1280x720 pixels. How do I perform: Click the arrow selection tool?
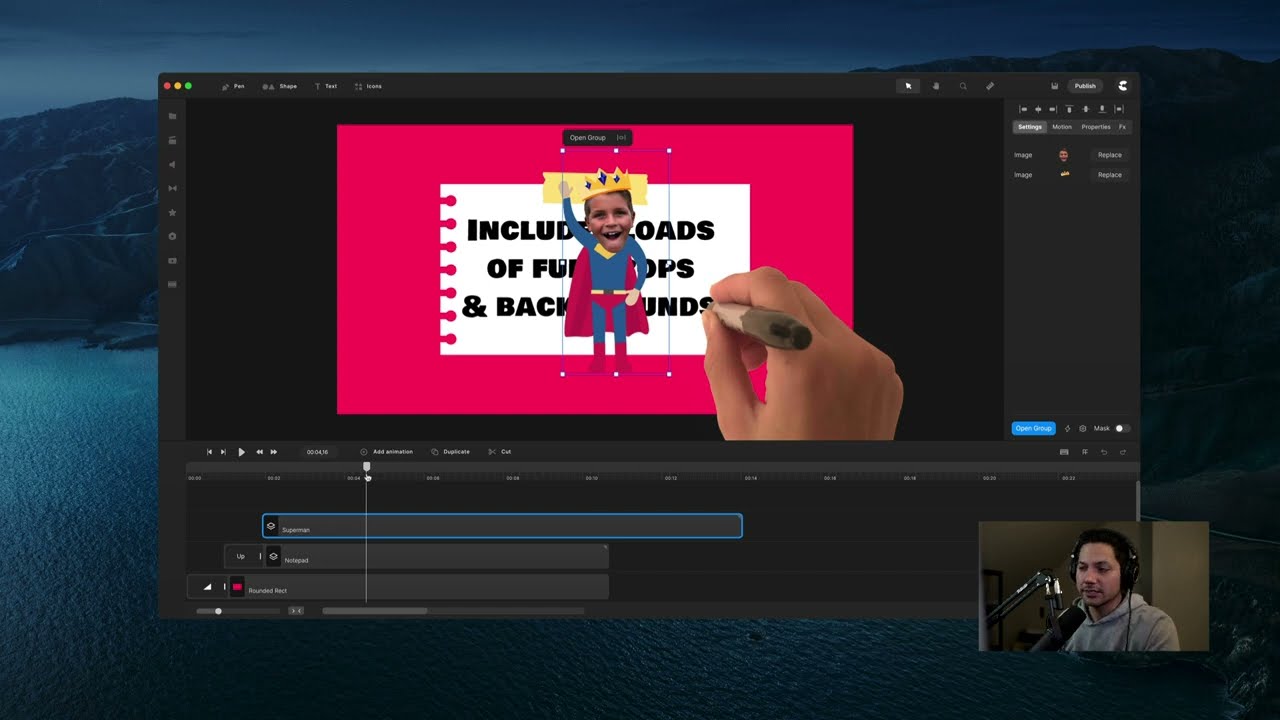click(x=908, y=86)
